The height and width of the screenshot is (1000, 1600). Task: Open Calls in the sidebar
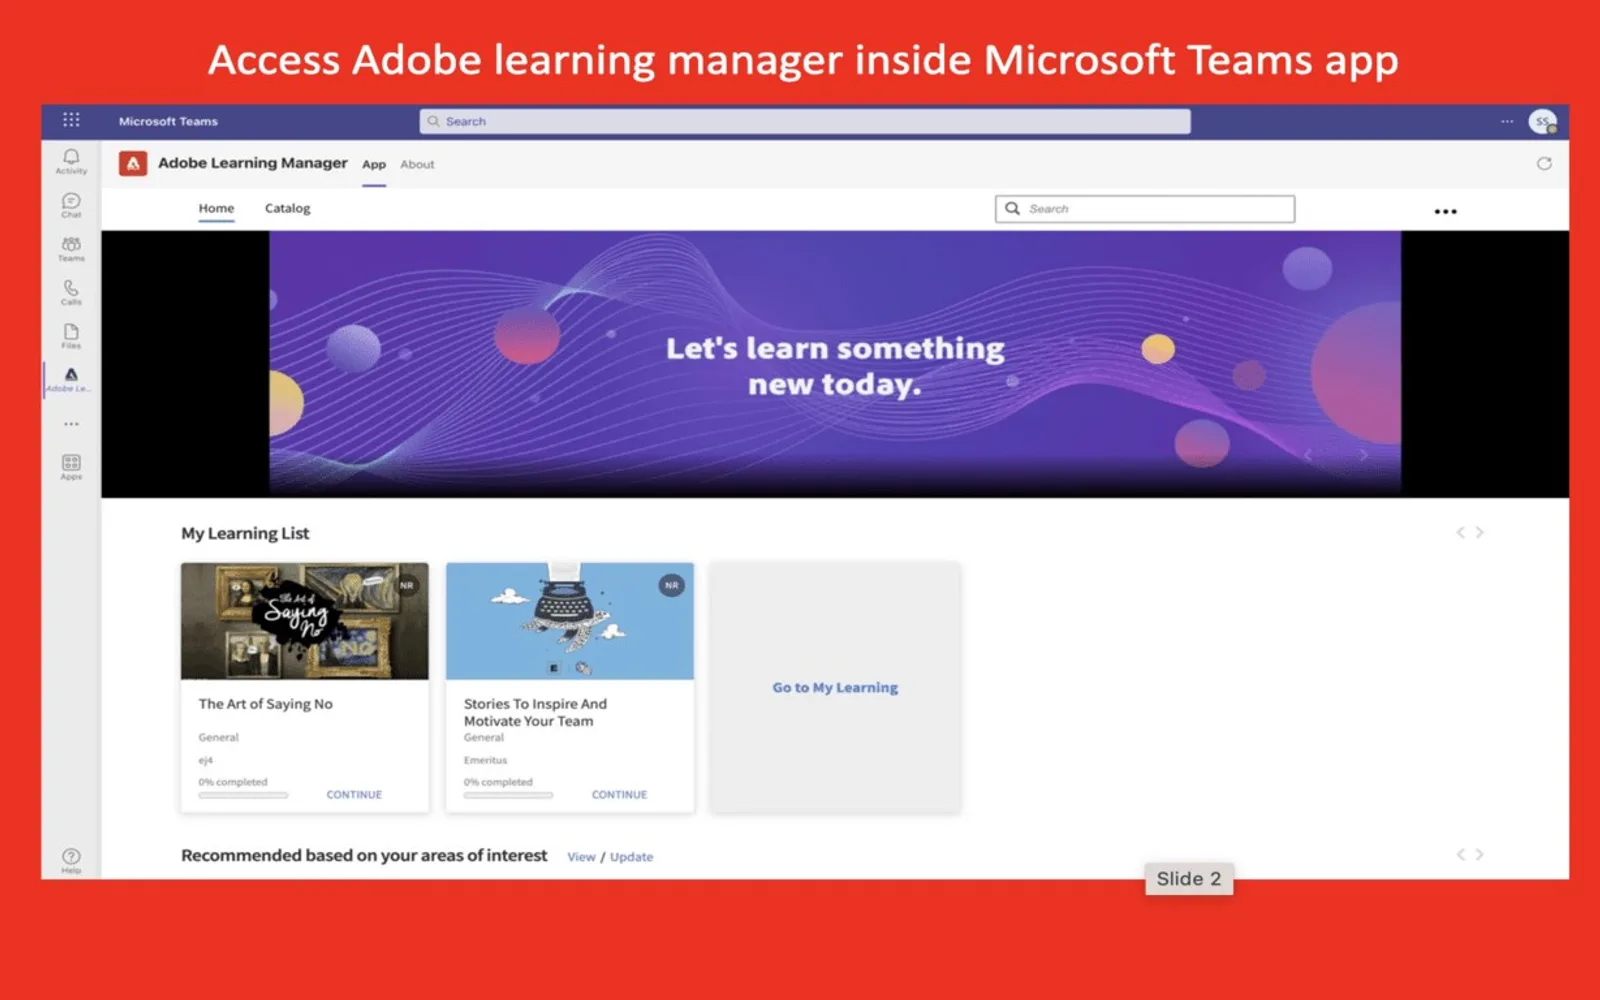pos(71,292)
